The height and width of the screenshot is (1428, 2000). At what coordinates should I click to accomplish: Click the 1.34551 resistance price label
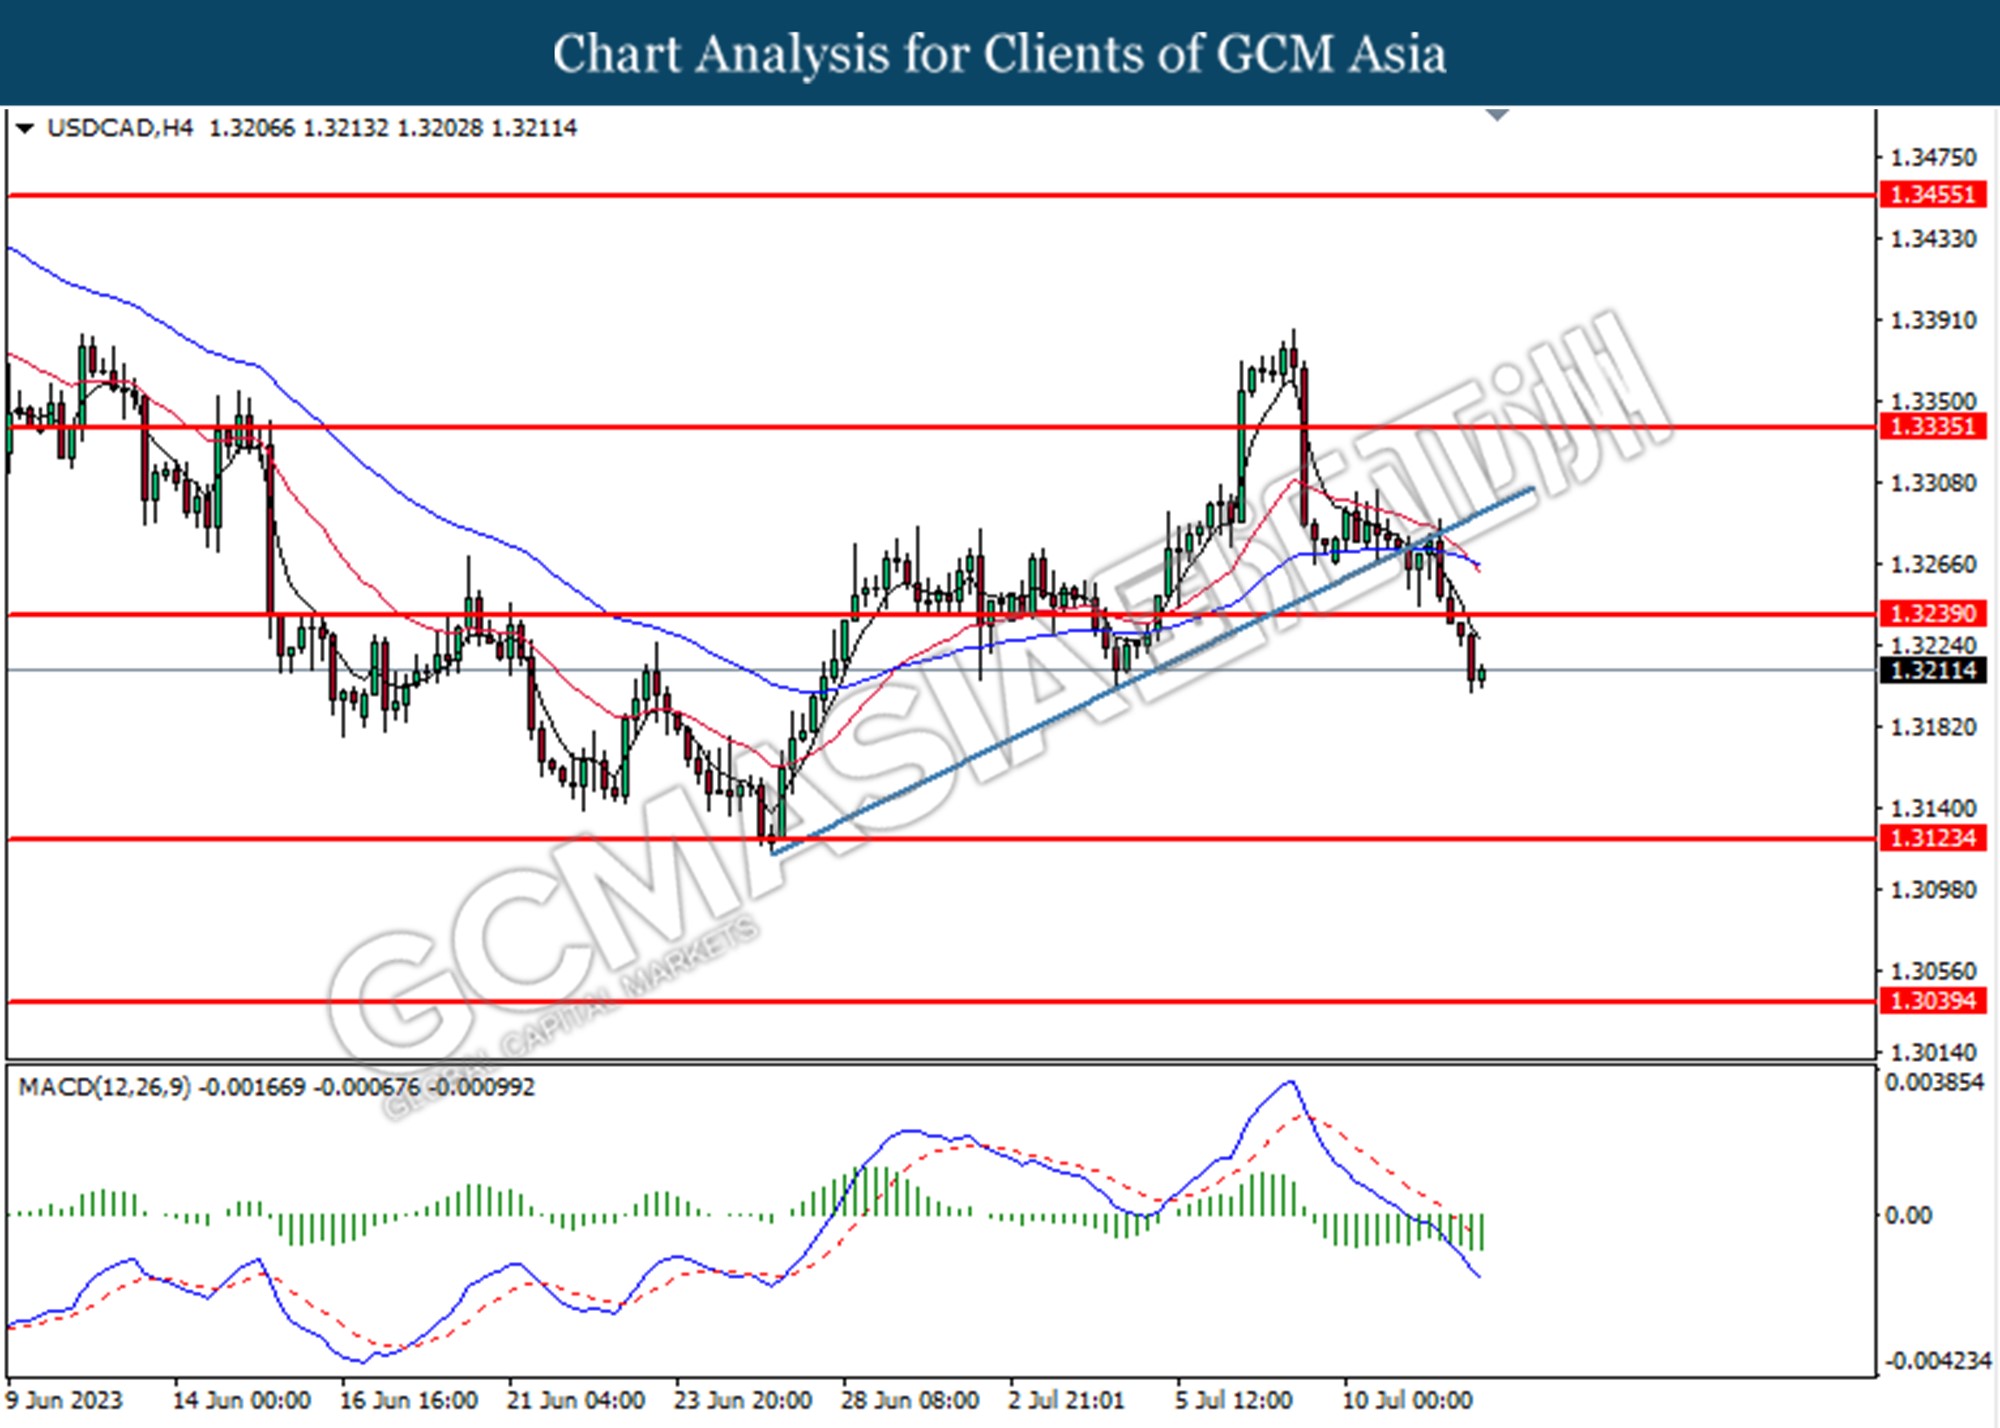1932,194
